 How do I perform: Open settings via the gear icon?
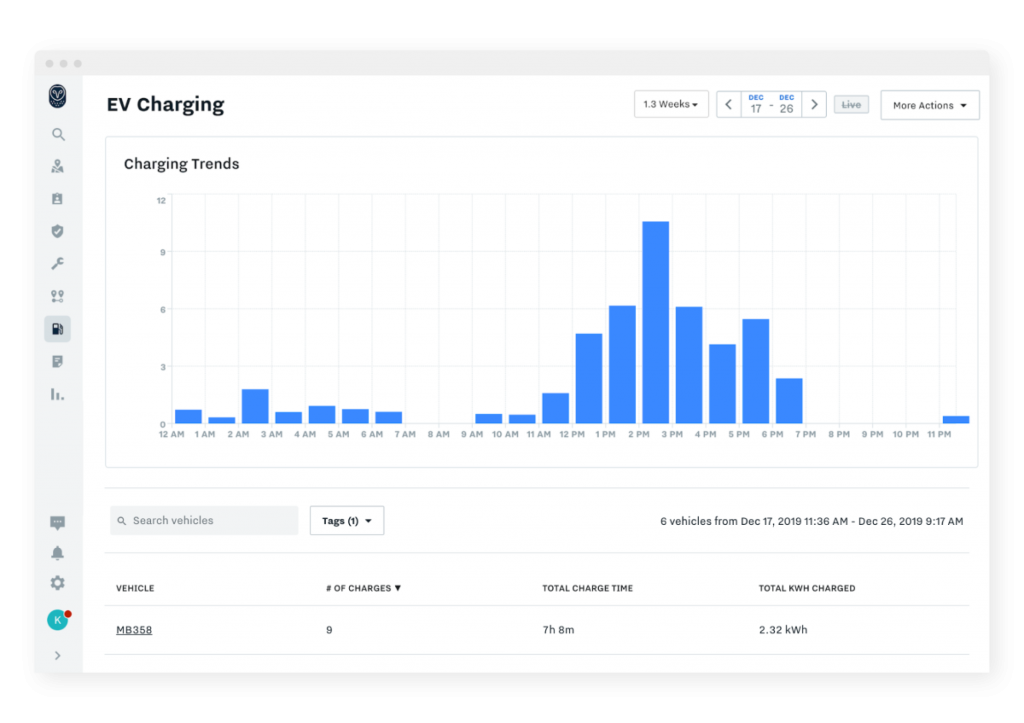[58, 583]
